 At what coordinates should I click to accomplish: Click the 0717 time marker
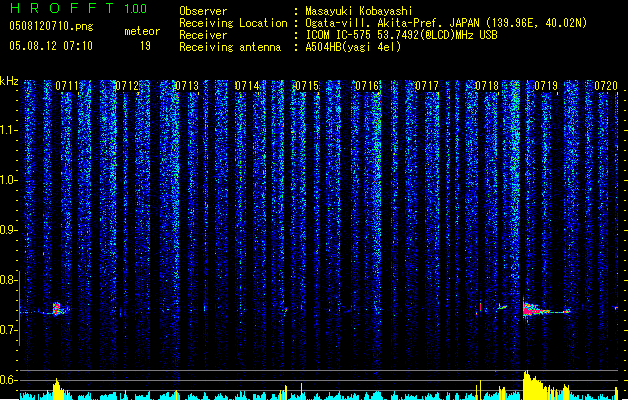pos(427,86)
